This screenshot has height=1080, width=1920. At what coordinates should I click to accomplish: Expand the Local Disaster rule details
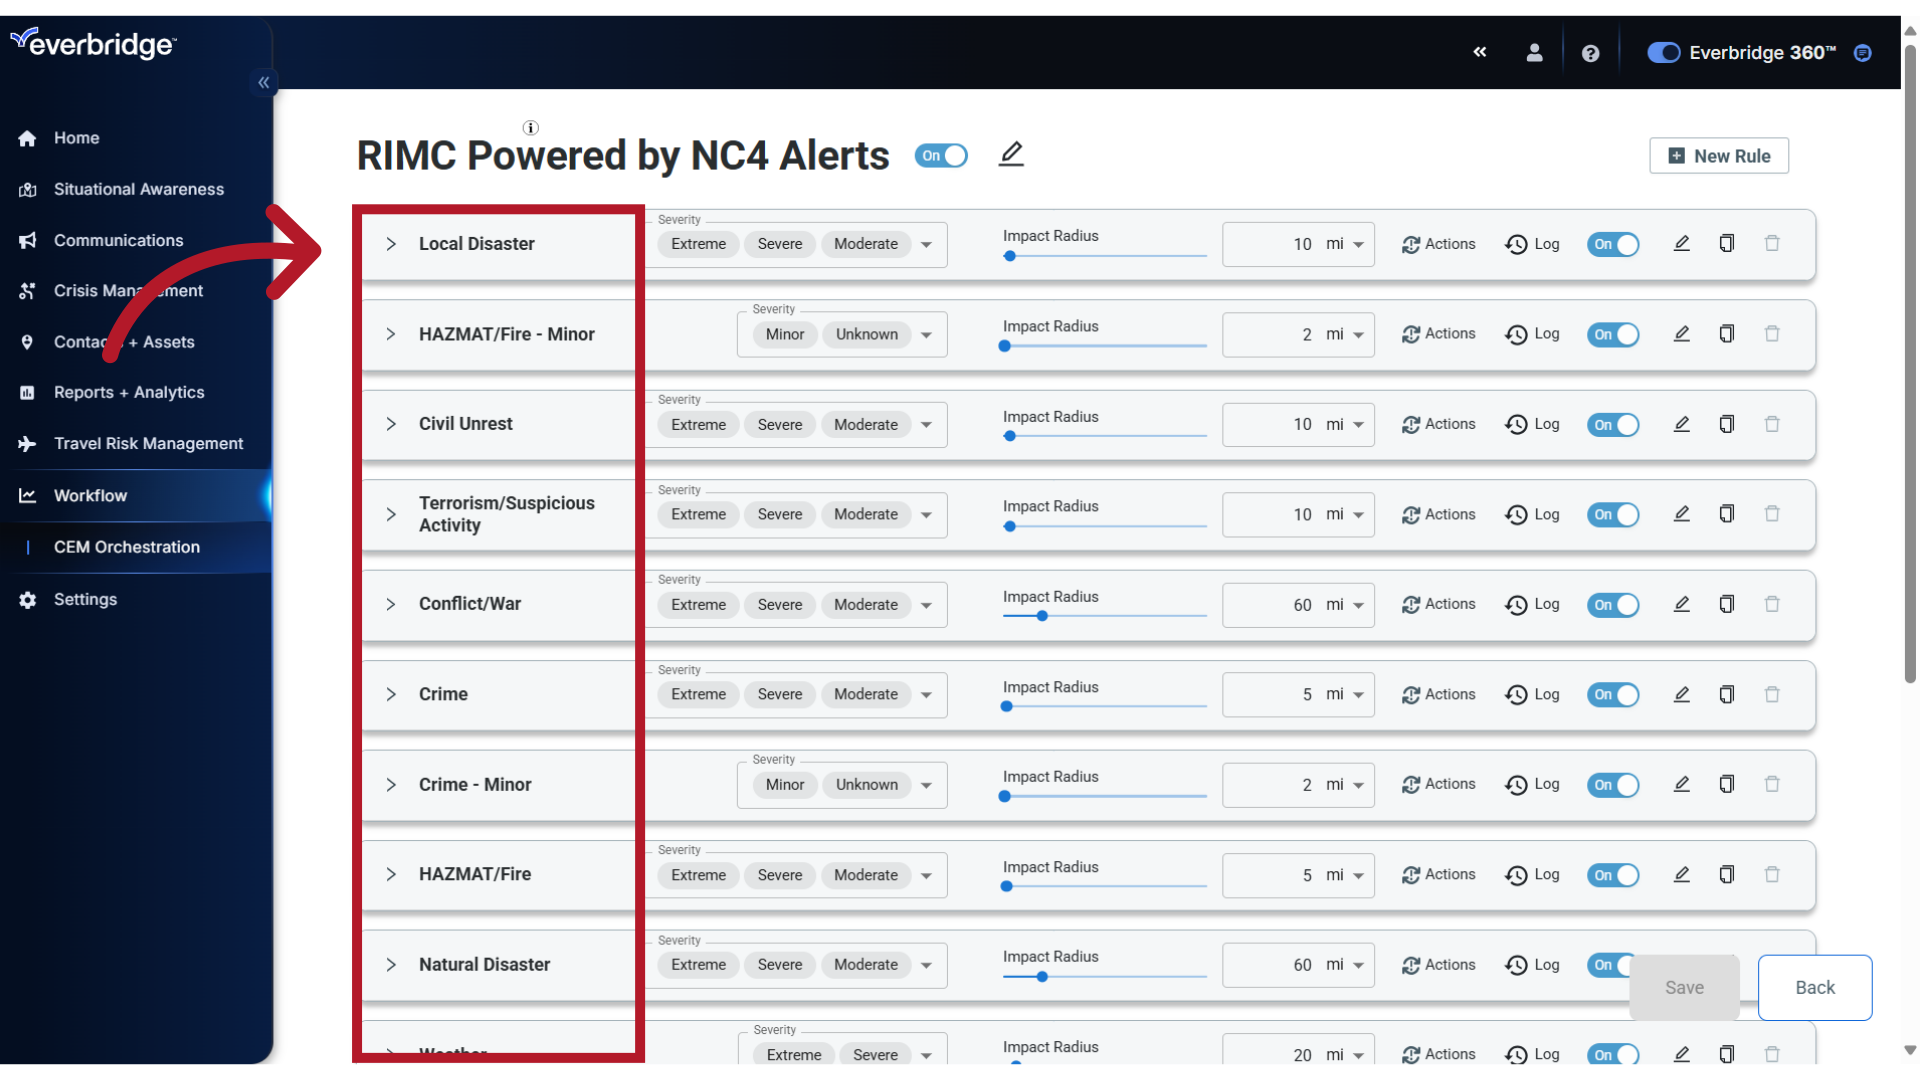click(390, 243)
